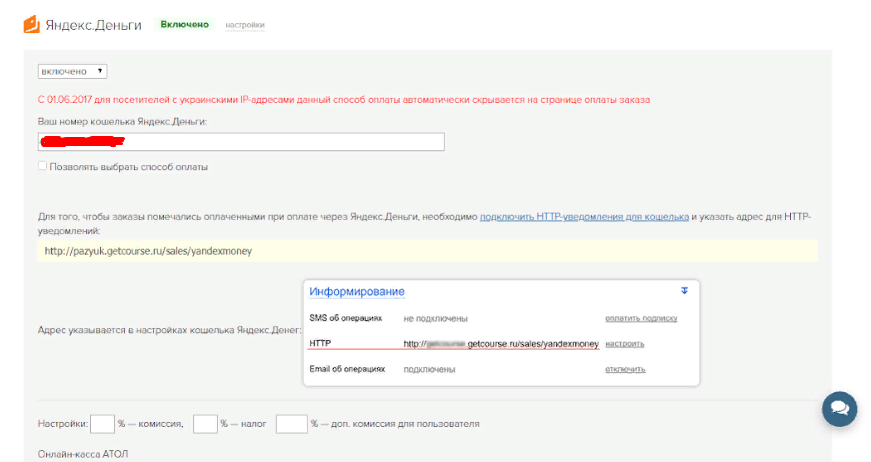Click the налог percent input box
This screenshot has width=871, height=462.
pos(205,424)
